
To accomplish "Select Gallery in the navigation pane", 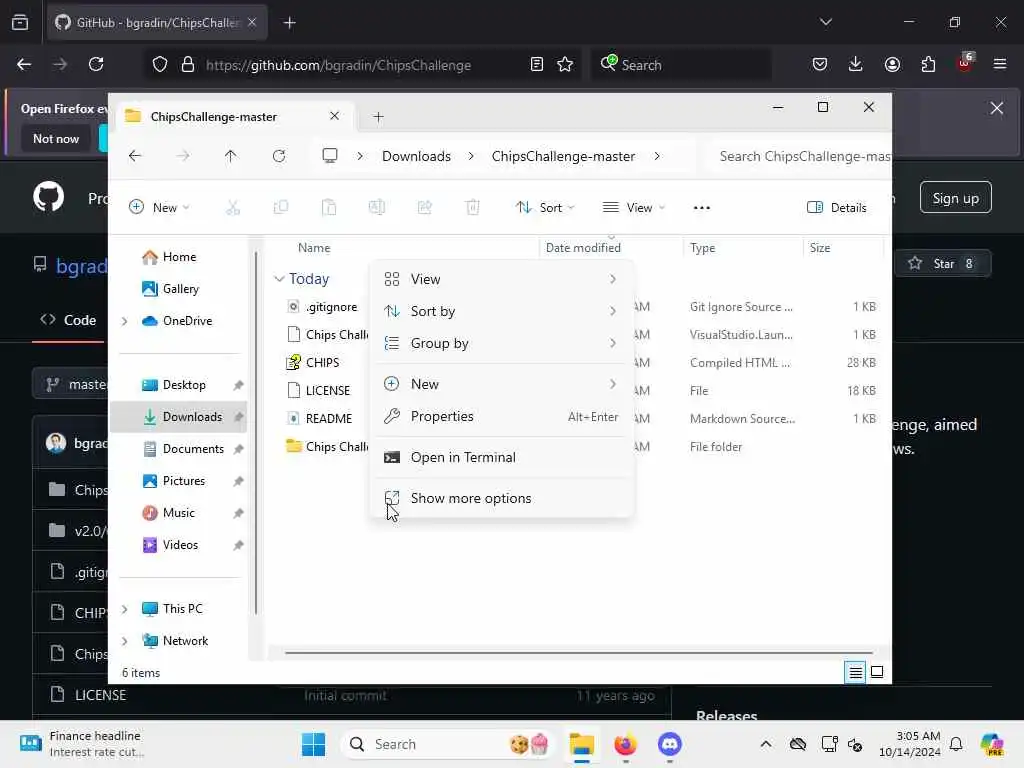I will 179,289.
